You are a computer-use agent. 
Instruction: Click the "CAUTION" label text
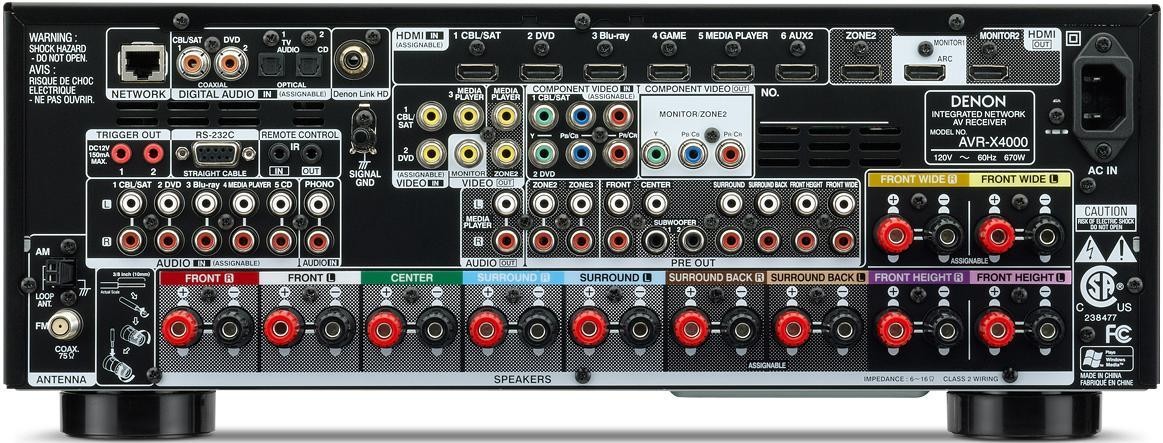coord(1105,211)
